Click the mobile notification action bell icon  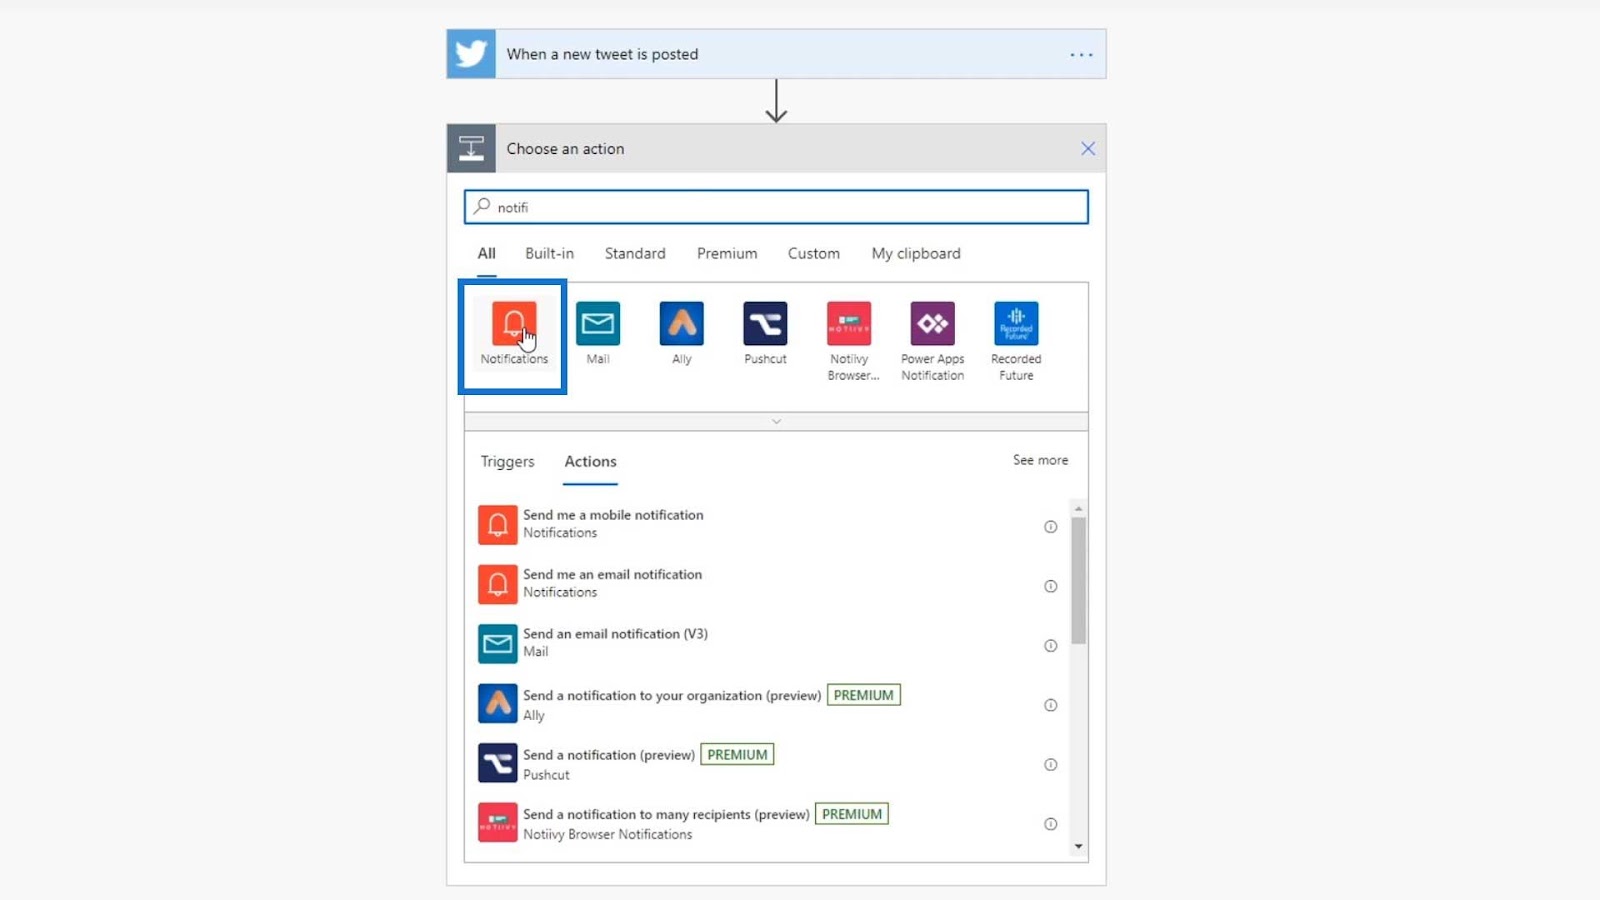tap(497, 525)
